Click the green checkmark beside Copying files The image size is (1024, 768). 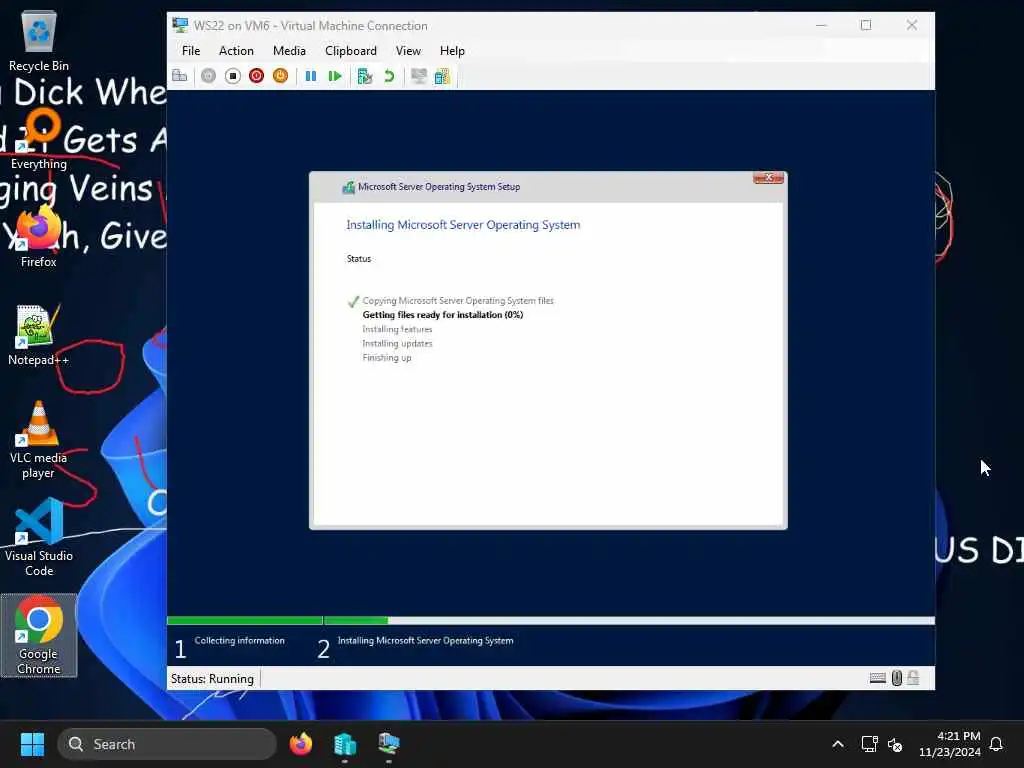(x=353, y=301)
